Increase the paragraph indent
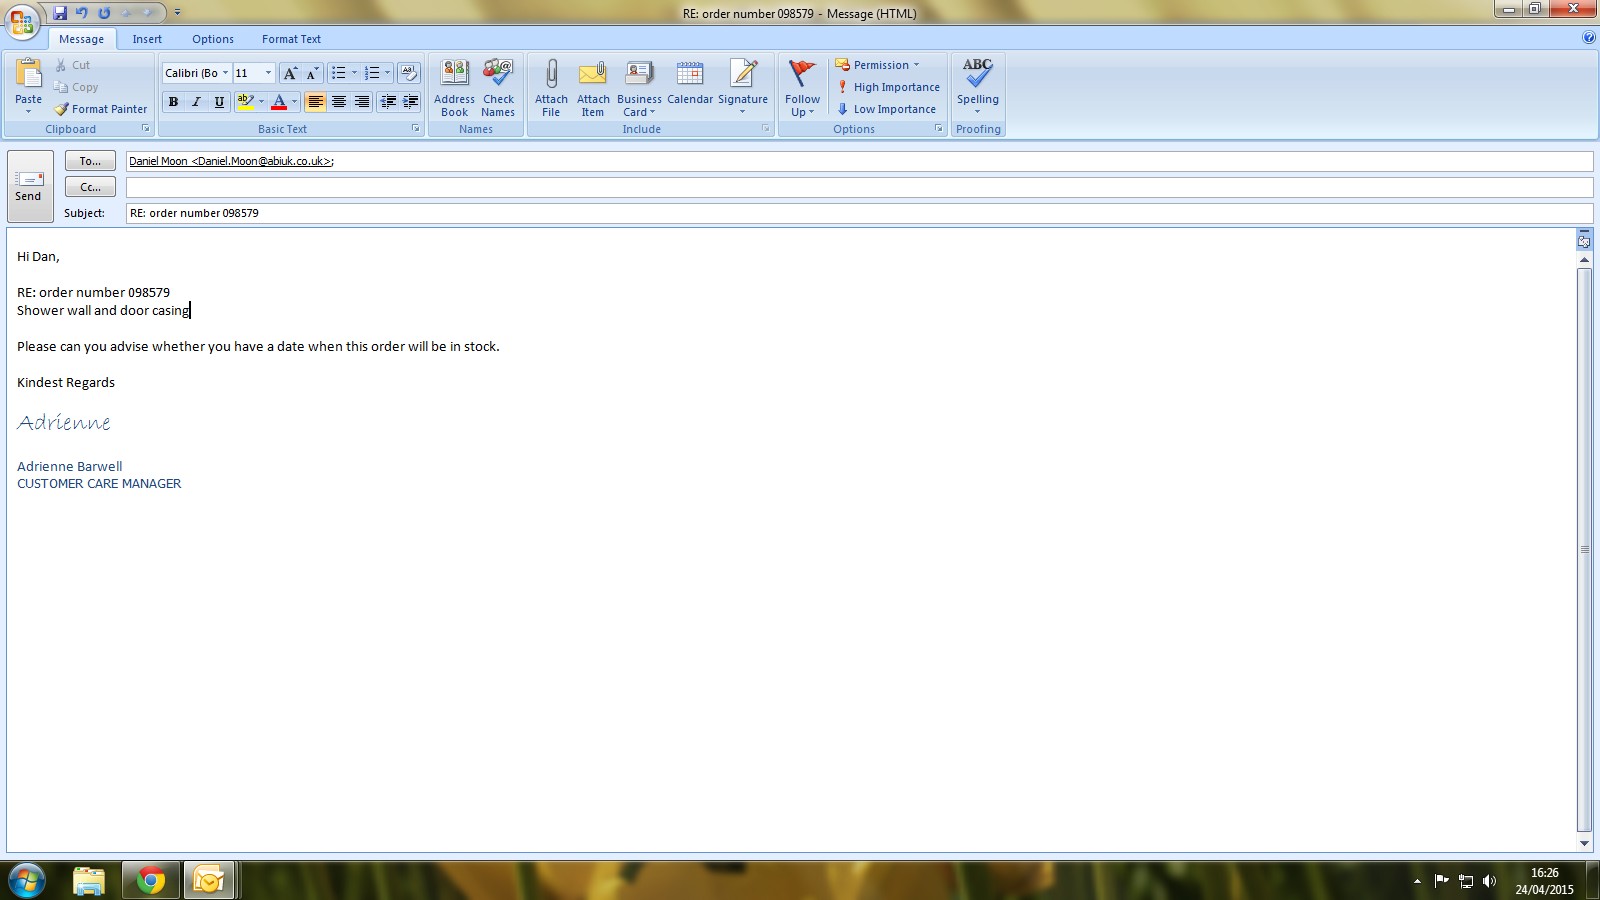Screen dimensions: 1600x900 coord(410,102)
